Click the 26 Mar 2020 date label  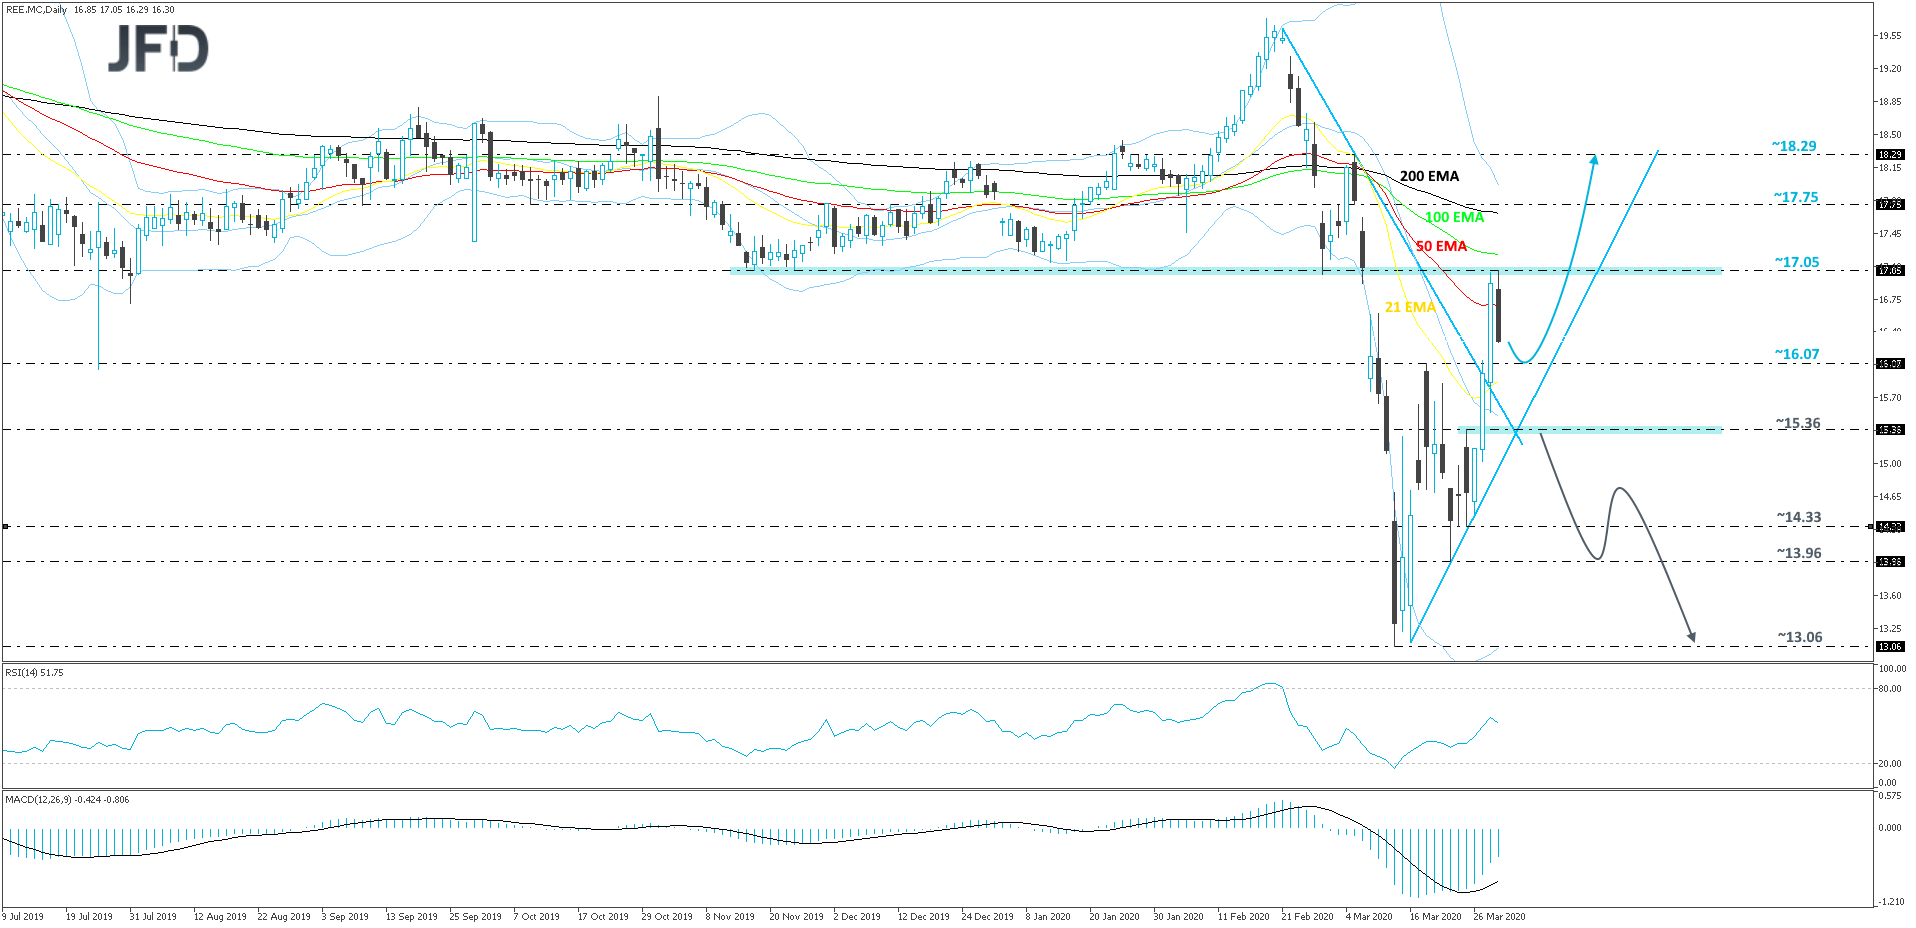[x=1498, y=916]
